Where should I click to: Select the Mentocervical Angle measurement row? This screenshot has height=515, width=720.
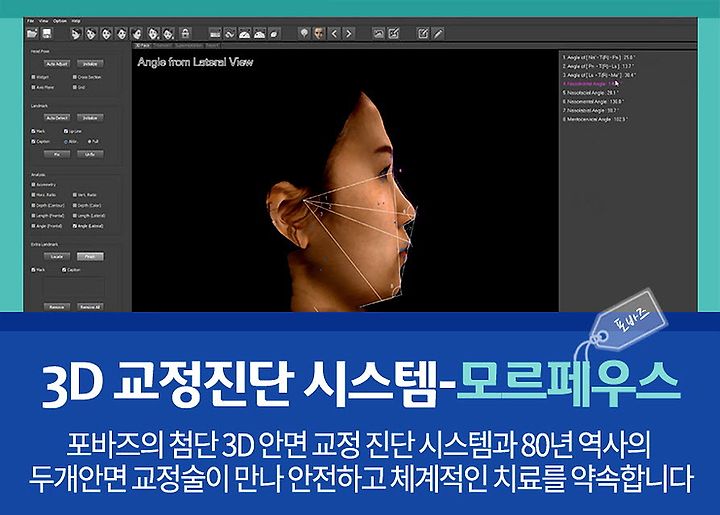pos(595,119)
